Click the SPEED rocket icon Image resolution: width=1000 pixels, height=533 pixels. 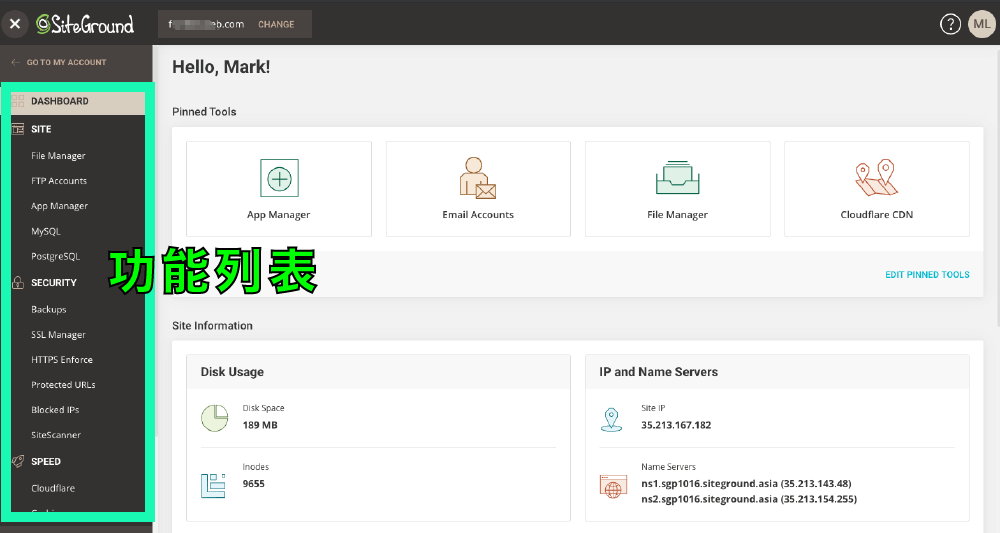point(18,461)
